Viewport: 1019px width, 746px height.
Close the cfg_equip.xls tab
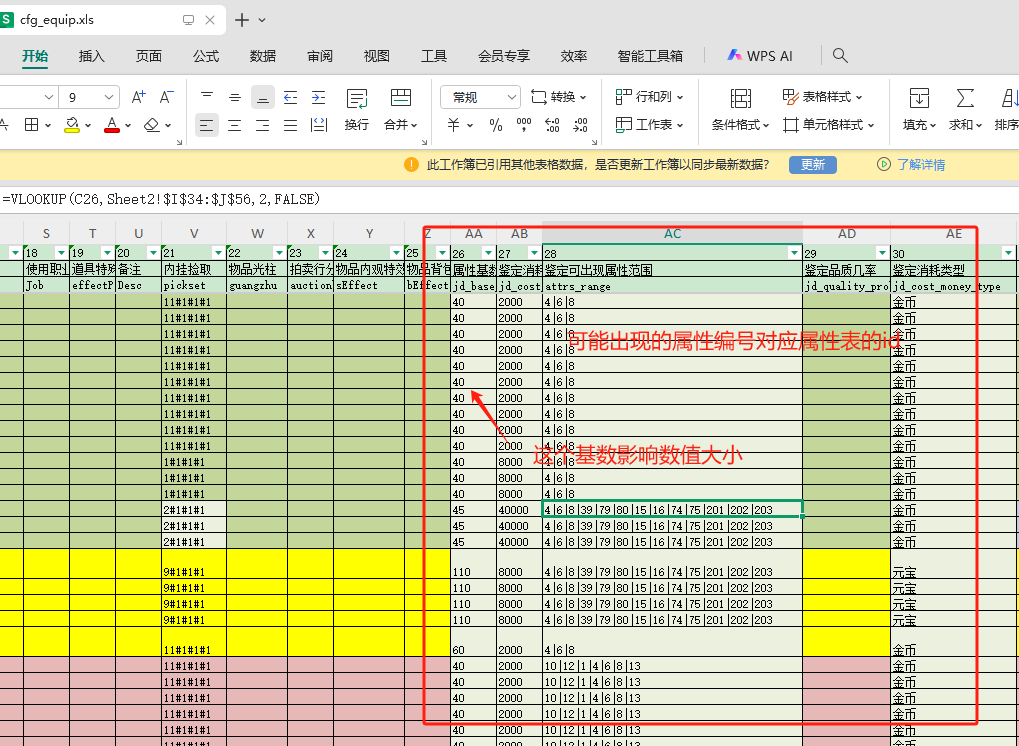pos(210,20)
